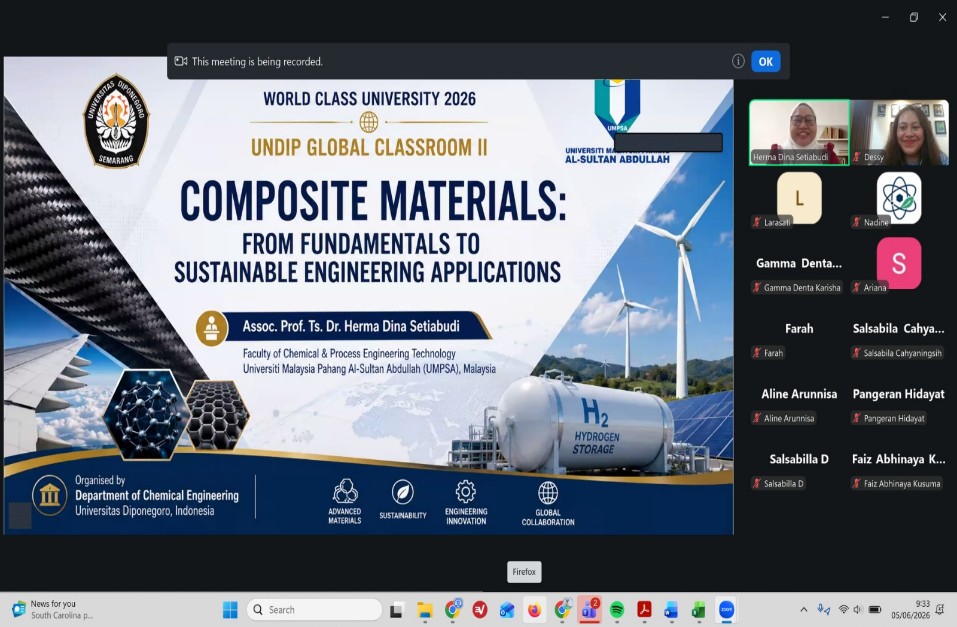The image size is (957, 627).
Task: Open the battery tray icon
Action: click(x=875, y=609)
